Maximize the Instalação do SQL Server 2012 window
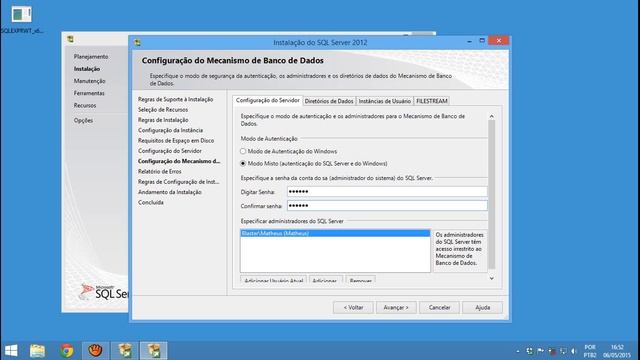 tap(482, 41)
